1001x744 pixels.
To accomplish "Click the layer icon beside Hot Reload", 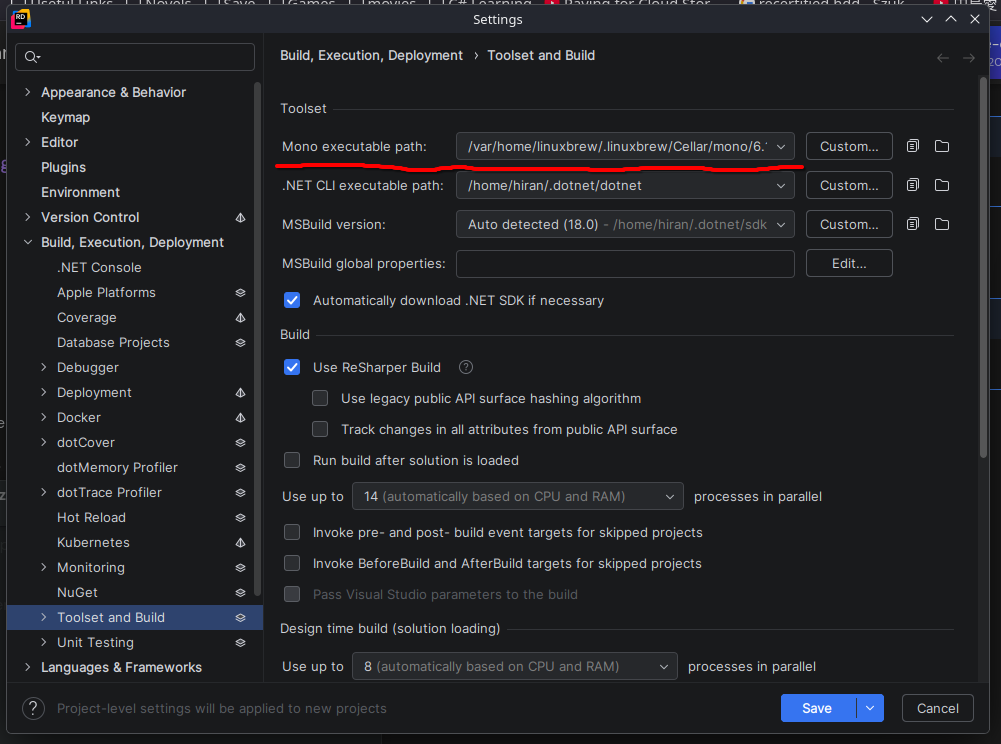I will (240, 517).
